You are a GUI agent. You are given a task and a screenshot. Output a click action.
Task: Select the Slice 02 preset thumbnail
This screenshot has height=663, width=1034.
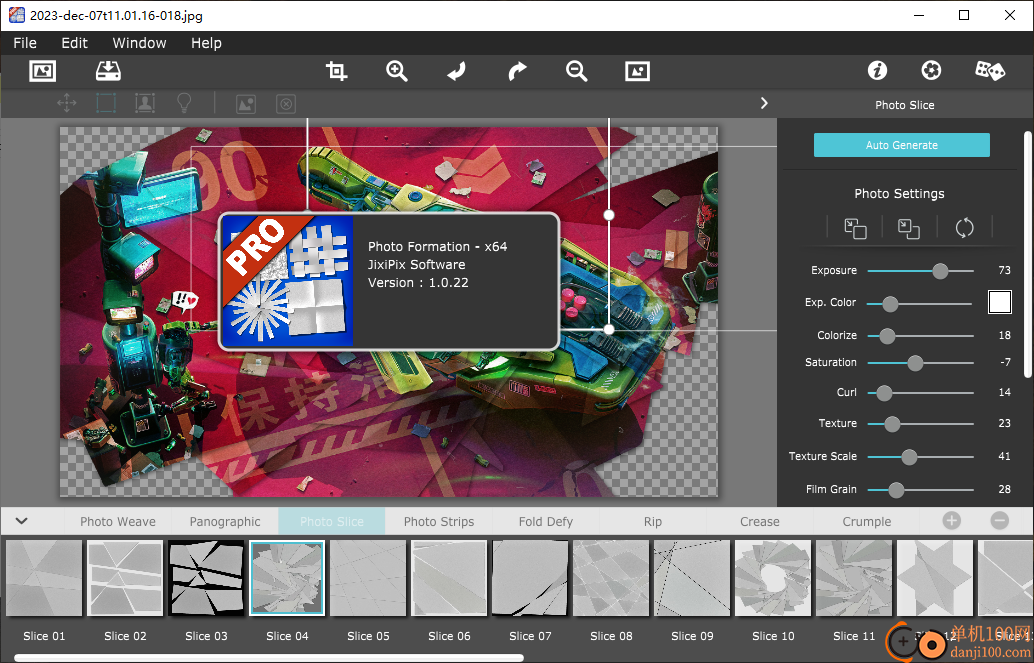point(125,578)
